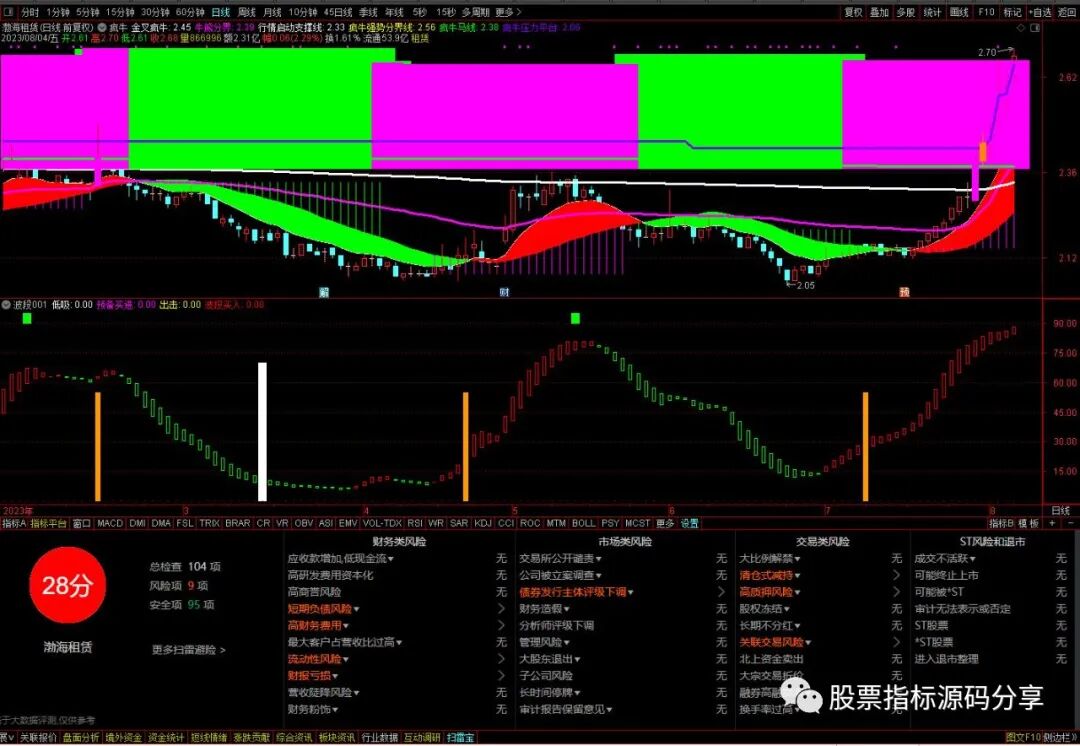Image resolution: width=1080 pixels, height=746 pixels.
Task: Add stock to +自选 watchlist
Action: click(x=1040, y=12)
